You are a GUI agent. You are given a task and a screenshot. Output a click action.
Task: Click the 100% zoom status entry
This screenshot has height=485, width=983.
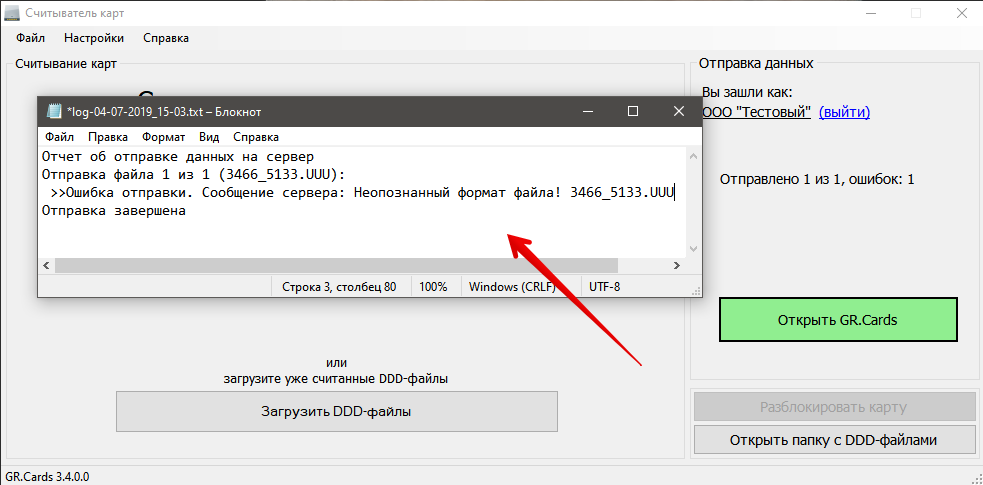pyautogui.click(x=433, y=287)
